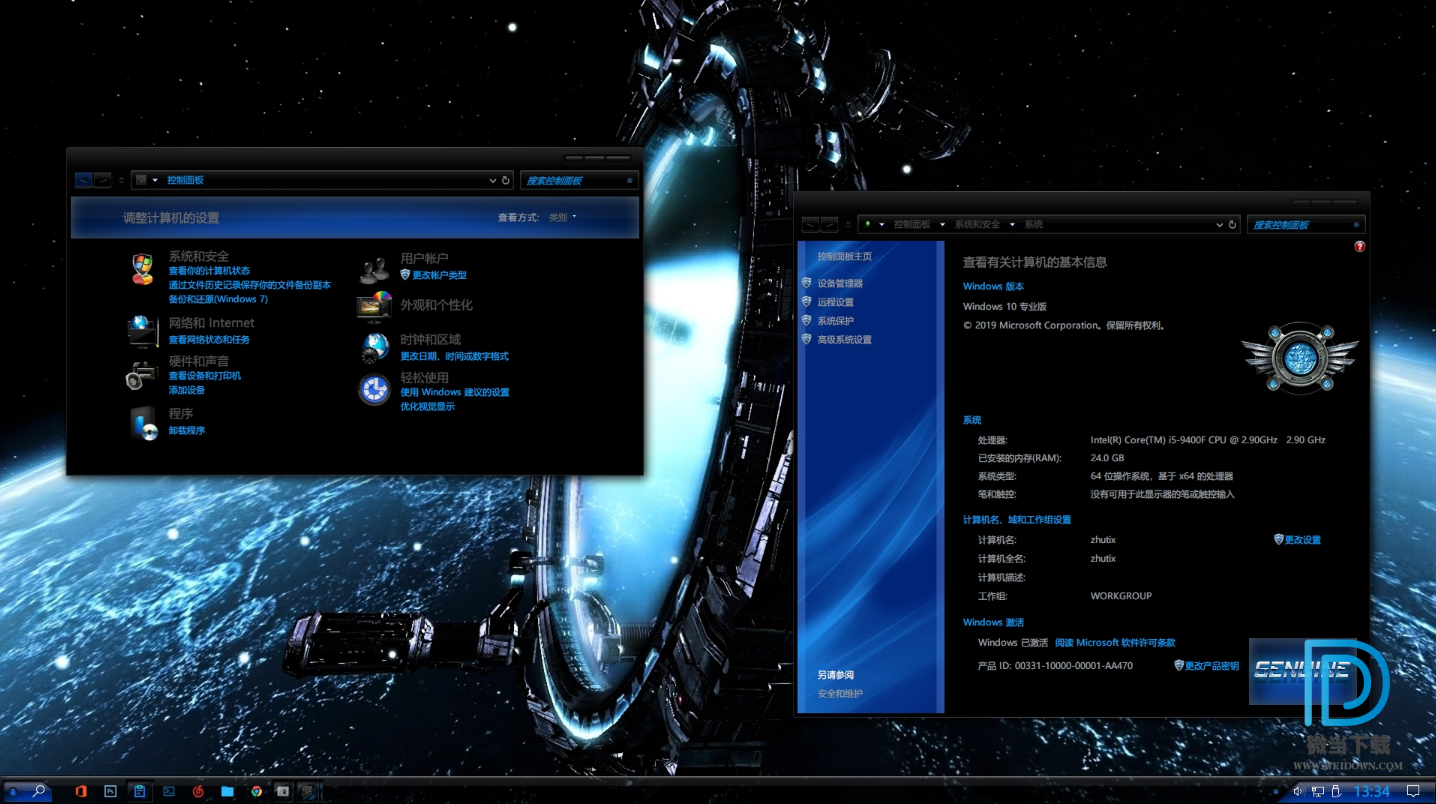Open 阅读 Microsoft 软件许可条款 link
The image size is (1436, 804).
click(x=1115, y=643)
